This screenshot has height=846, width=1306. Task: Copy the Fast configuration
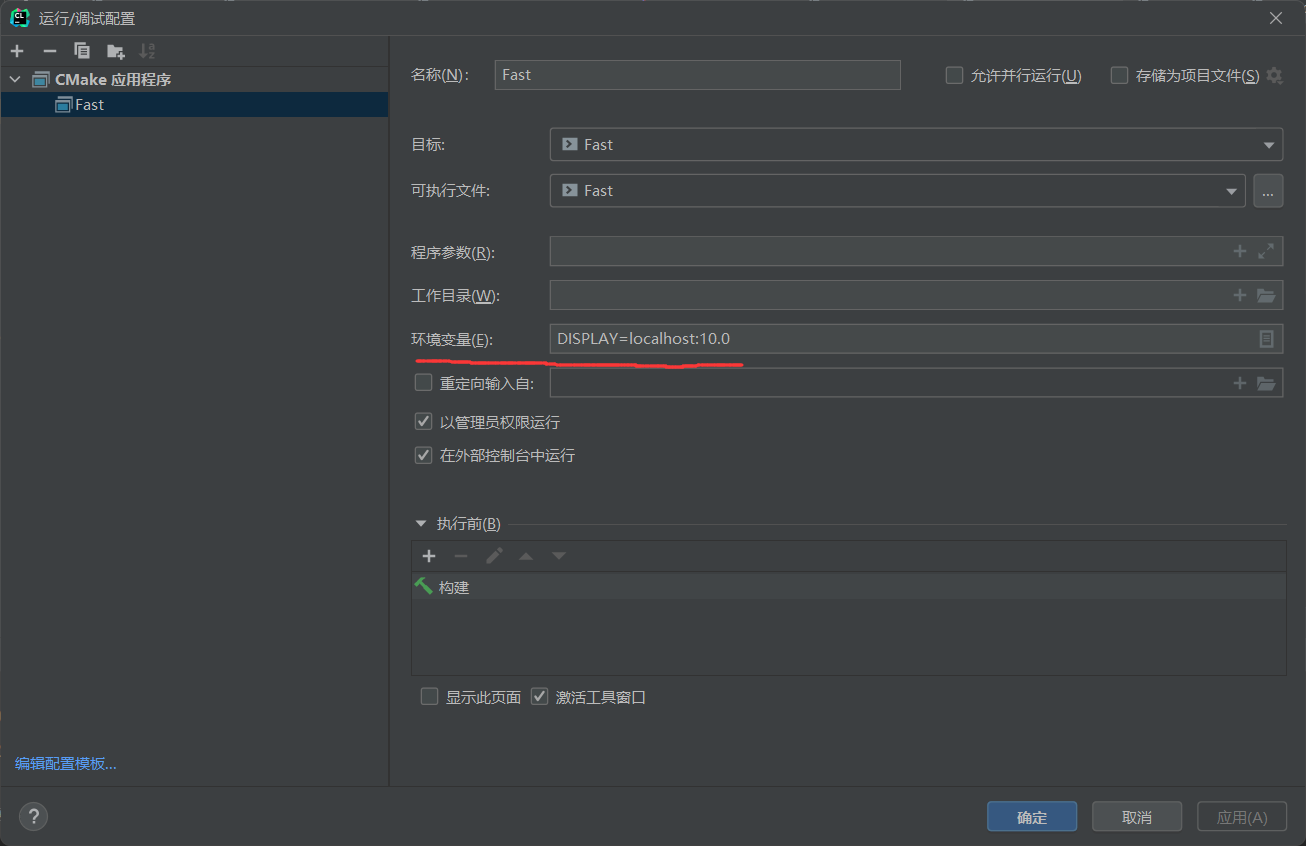click(x=81, y=50)
